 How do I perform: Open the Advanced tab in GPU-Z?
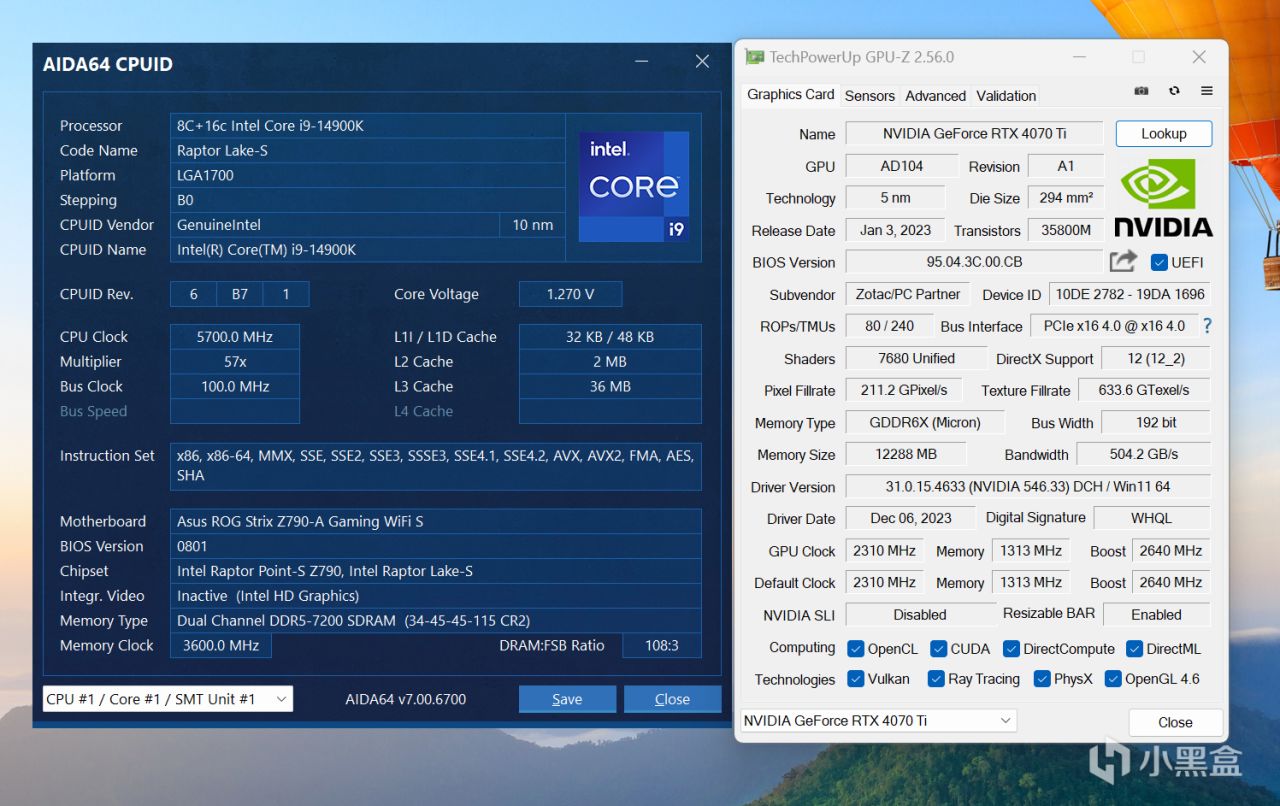934,95
